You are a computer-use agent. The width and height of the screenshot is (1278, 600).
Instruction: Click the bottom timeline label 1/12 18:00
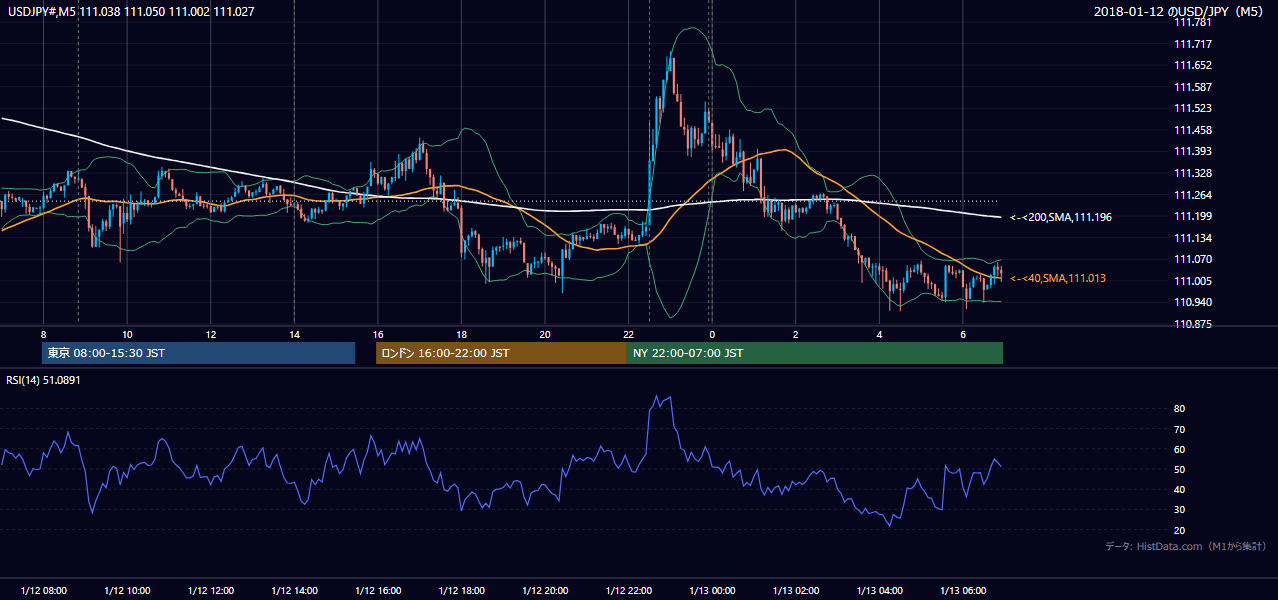coord(461,590)
